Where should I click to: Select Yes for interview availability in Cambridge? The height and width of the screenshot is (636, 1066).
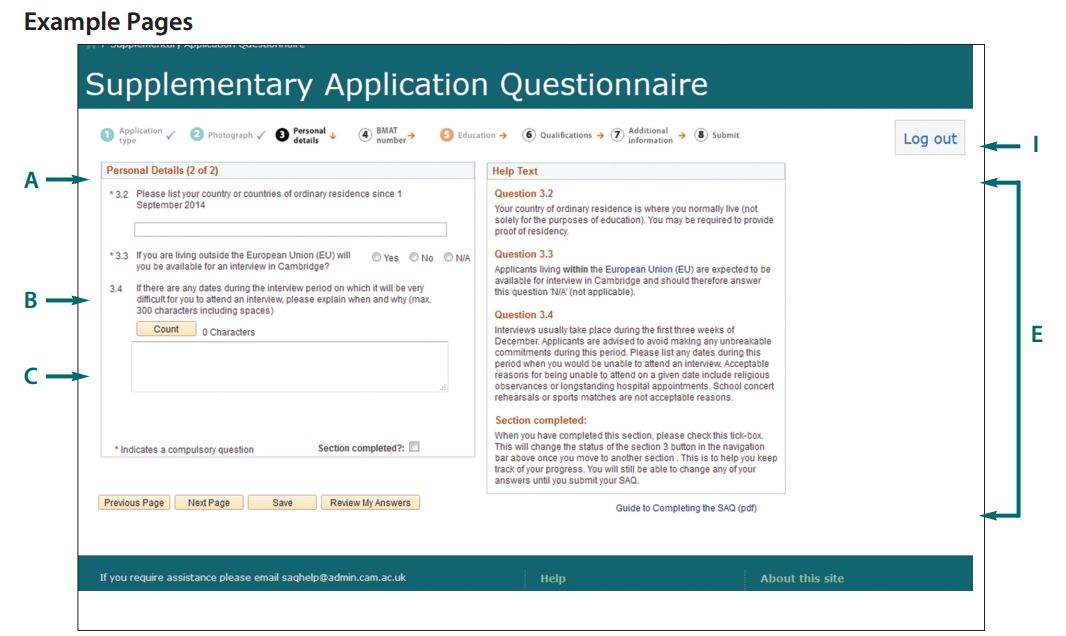tap(377, 258)
